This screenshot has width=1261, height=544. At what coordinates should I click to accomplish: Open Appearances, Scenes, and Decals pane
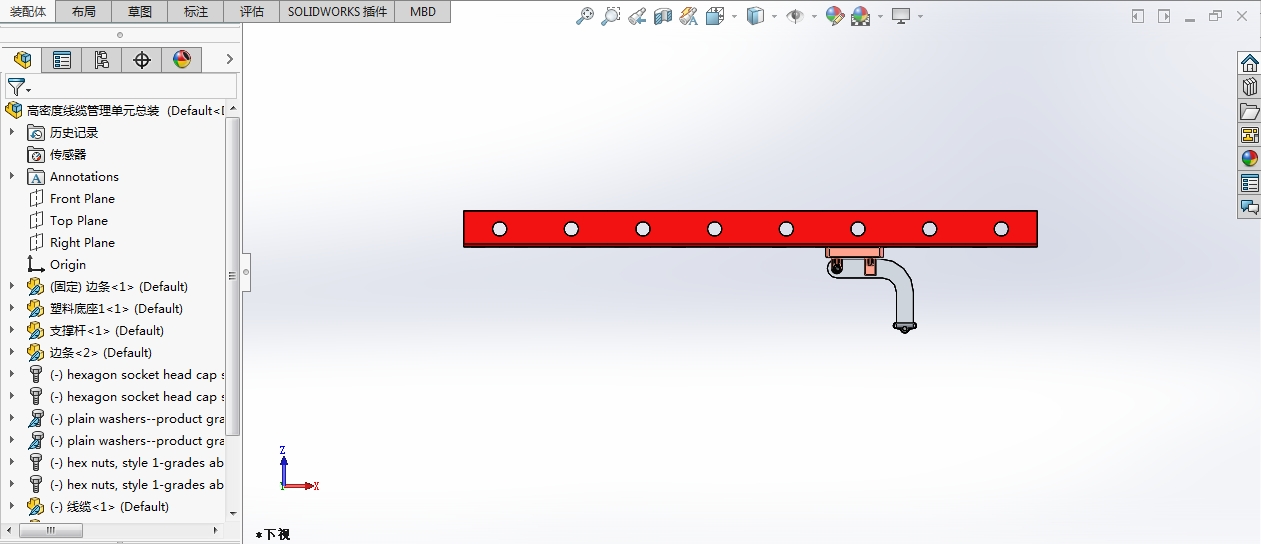click(x=1249, y=159)
